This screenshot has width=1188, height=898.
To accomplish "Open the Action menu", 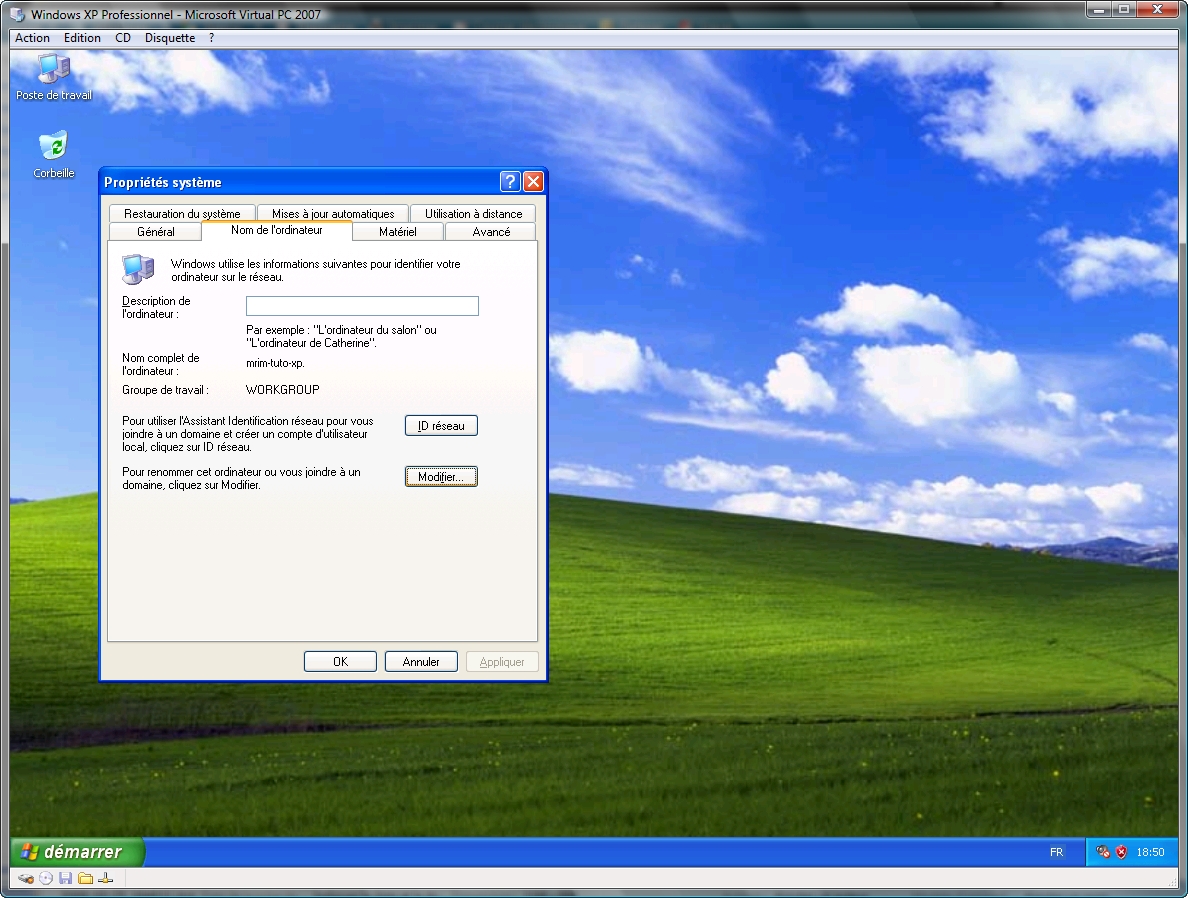I will (x=33, y=38).
